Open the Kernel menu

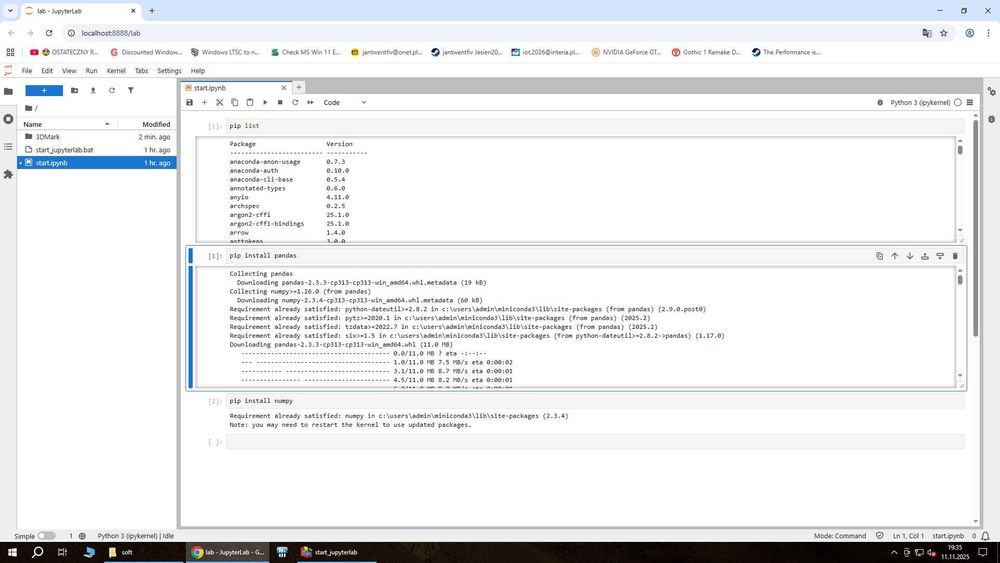point(116,71)
